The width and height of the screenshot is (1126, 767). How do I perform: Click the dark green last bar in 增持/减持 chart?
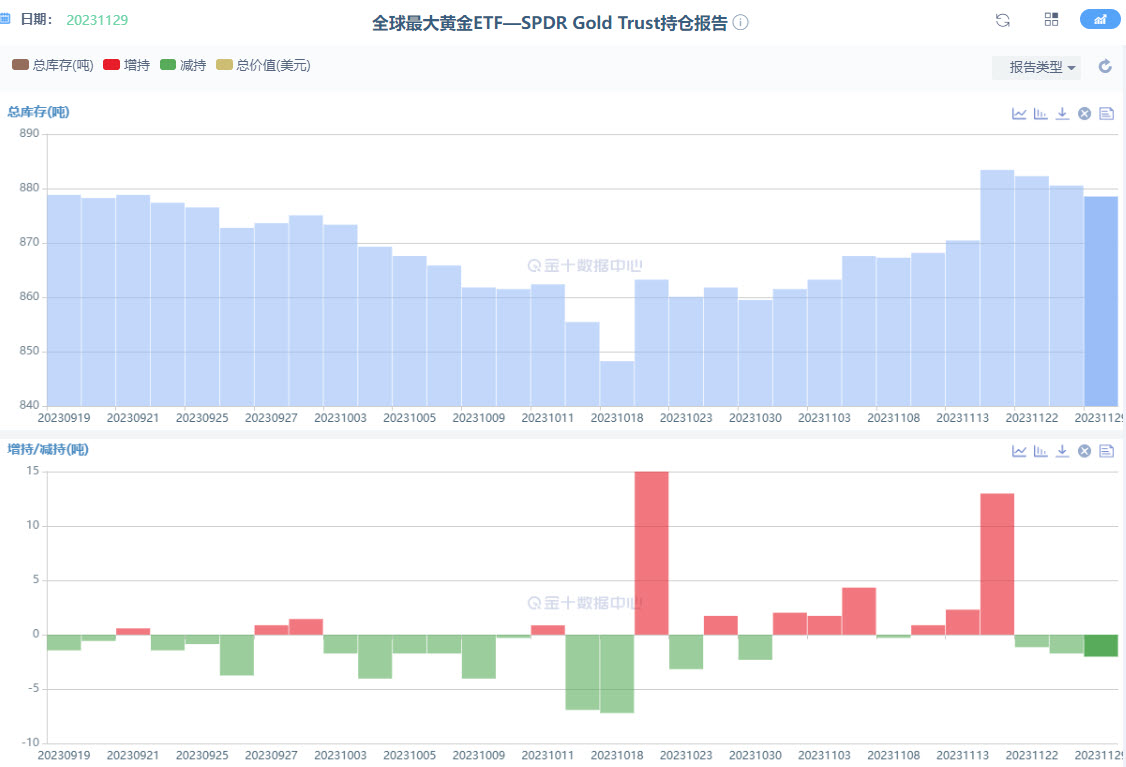(1101, 646)
